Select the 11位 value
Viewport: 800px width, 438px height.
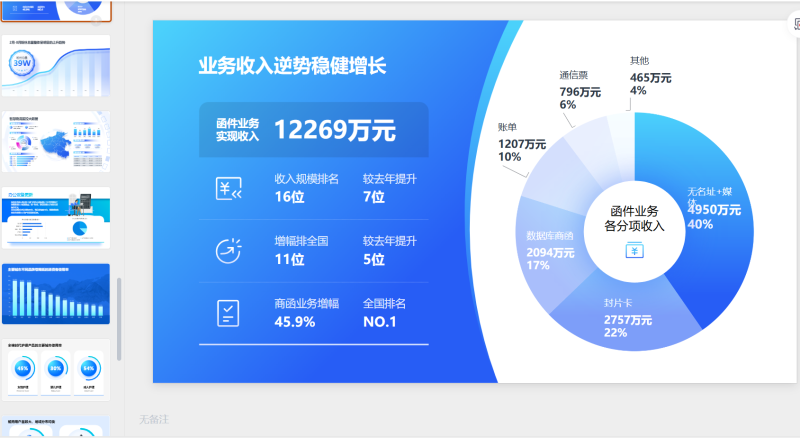click(289, 259)
